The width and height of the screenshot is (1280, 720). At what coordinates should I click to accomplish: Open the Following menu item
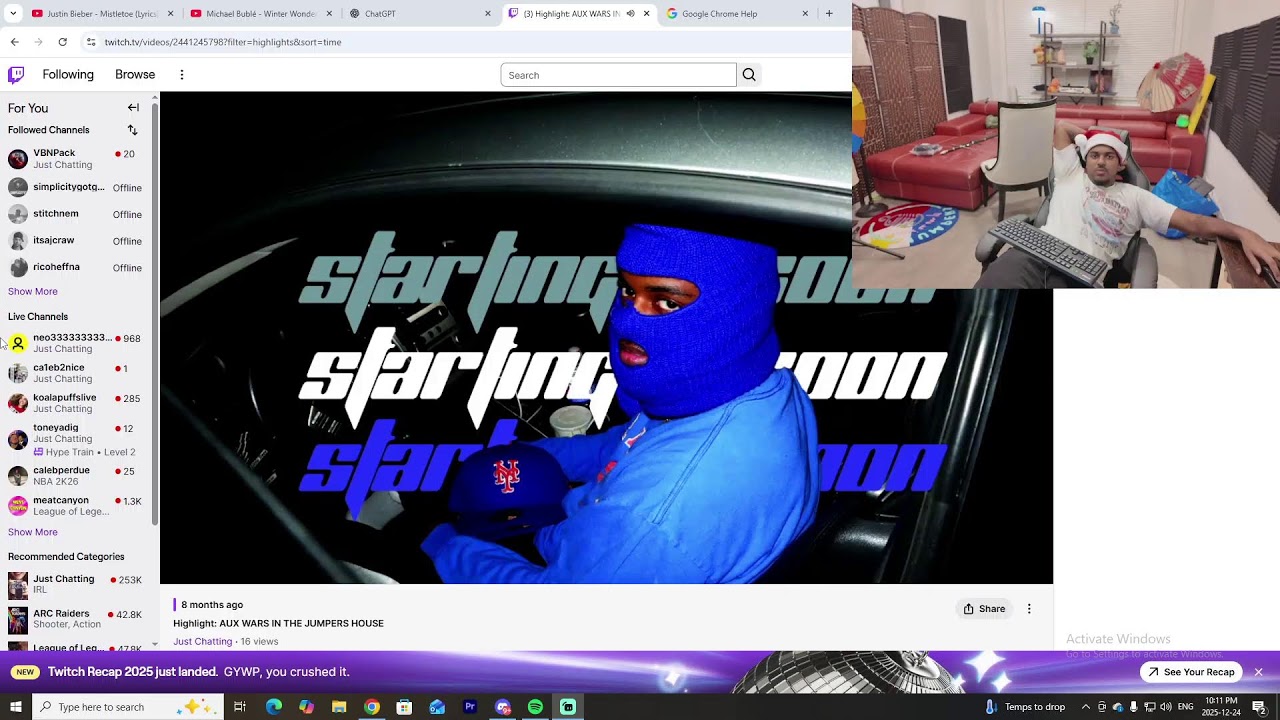pos(68,75)
